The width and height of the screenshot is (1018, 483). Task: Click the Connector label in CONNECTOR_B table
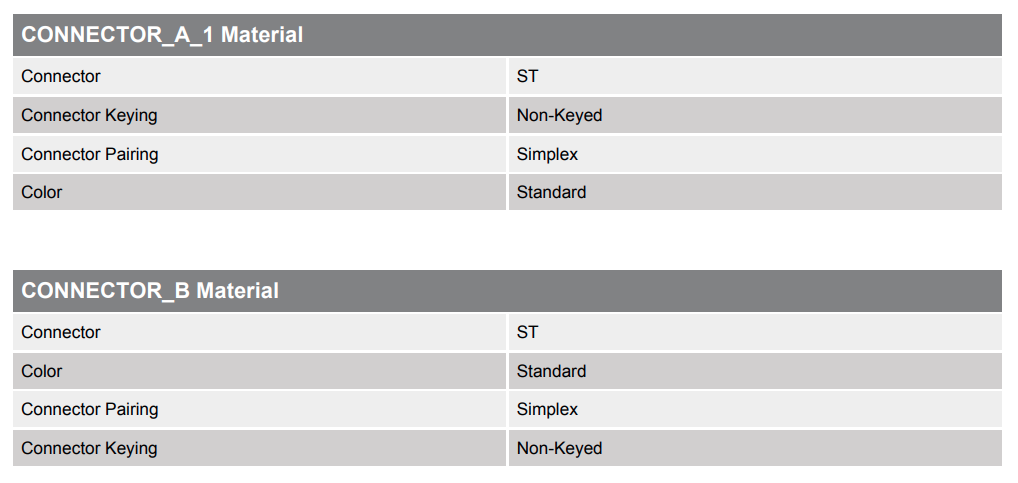(x=61, y=332)
